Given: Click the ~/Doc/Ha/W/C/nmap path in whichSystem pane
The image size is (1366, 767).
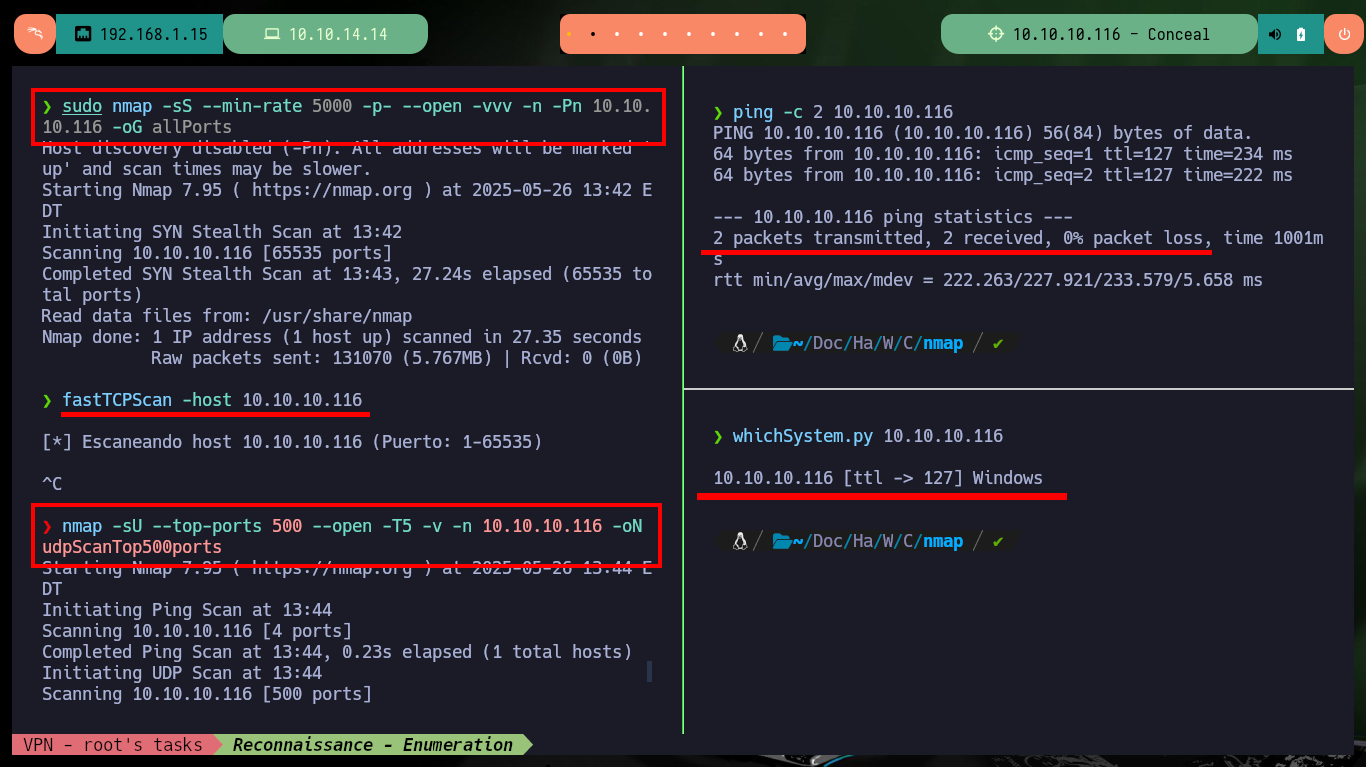Looking at the screenshot, I should point(878,541).
